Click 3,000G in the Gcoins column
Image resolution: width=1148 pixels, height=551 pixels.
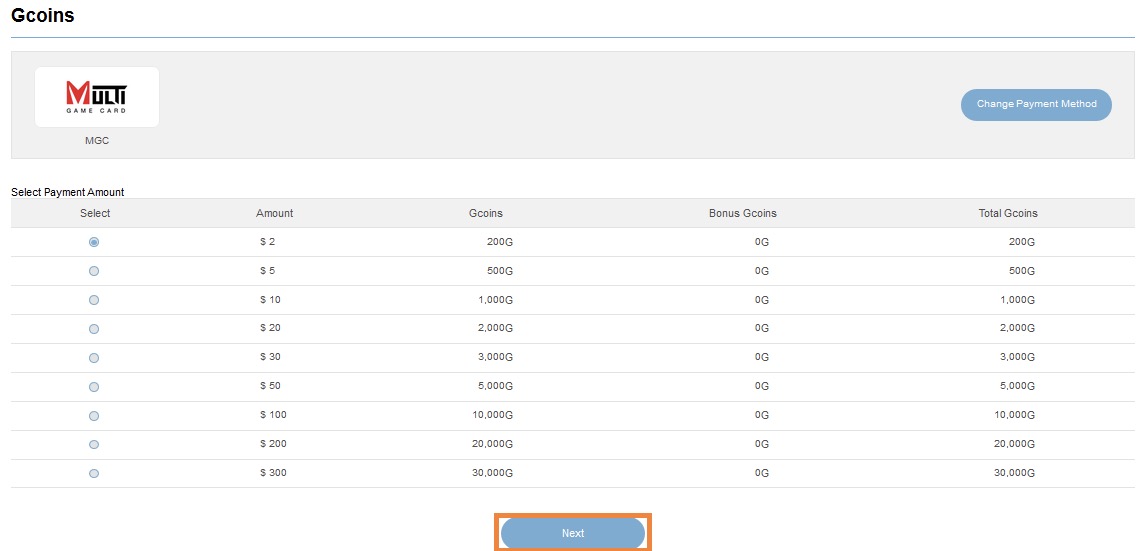tap(496, 357)
